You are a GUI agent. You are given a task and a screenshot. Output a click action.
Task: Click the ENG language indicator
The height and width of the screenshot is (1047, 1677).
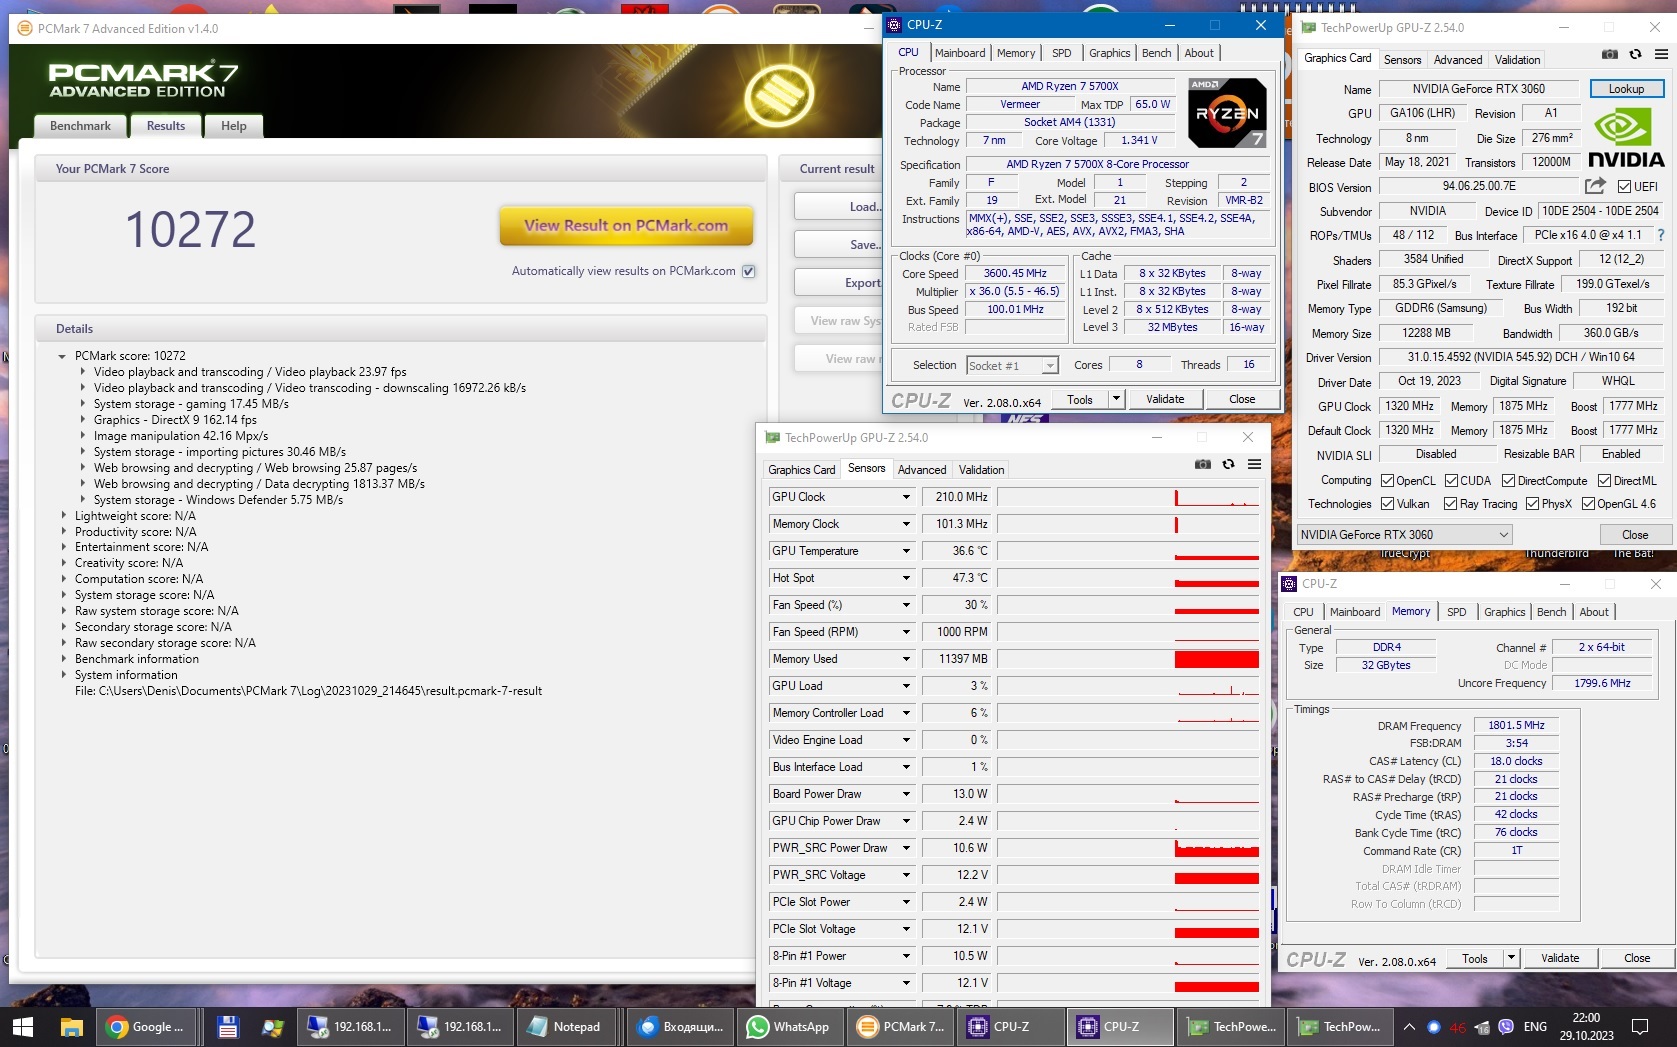click(1534, 1027)
